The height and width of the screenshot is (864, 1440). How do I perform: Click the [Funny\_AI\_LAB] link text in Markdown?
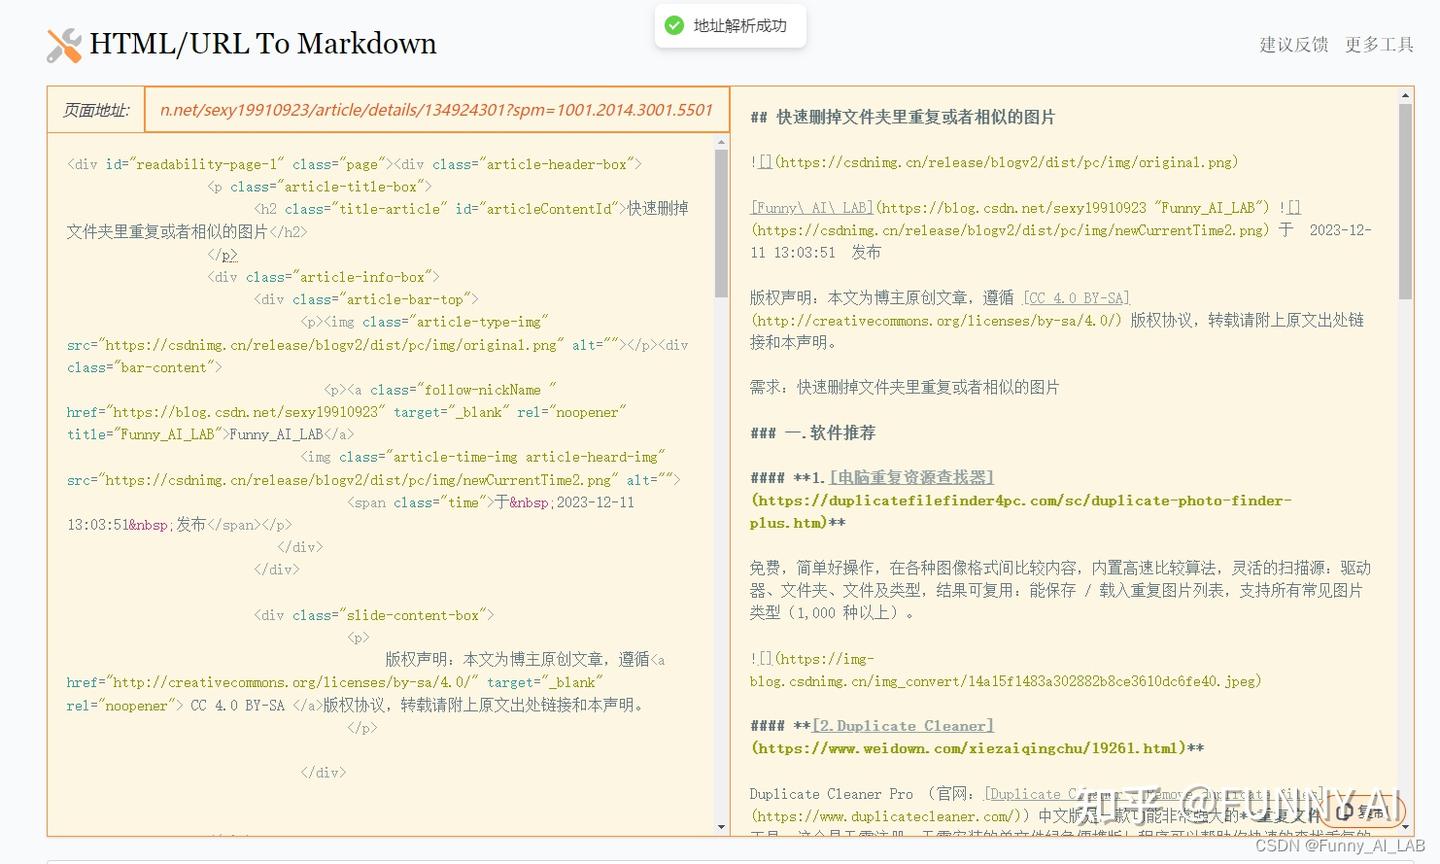(x=812, y=208)
